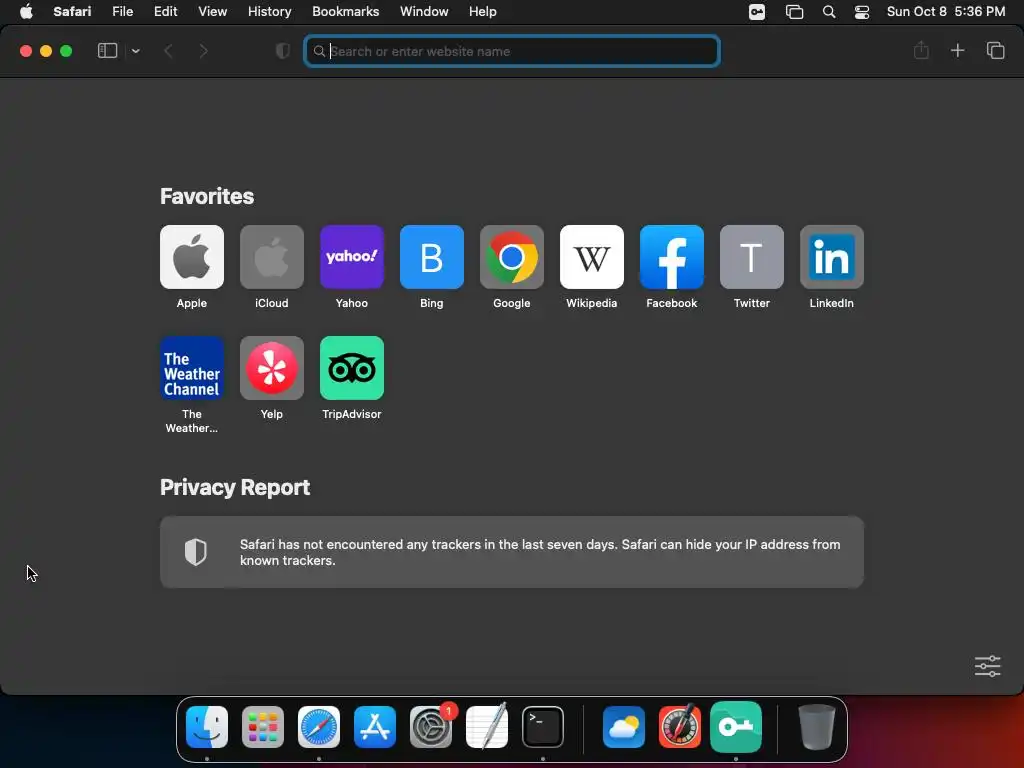Screen dimensions: 1024x768
Task: Open the Privacy Report card
Action: click(511, 552)
